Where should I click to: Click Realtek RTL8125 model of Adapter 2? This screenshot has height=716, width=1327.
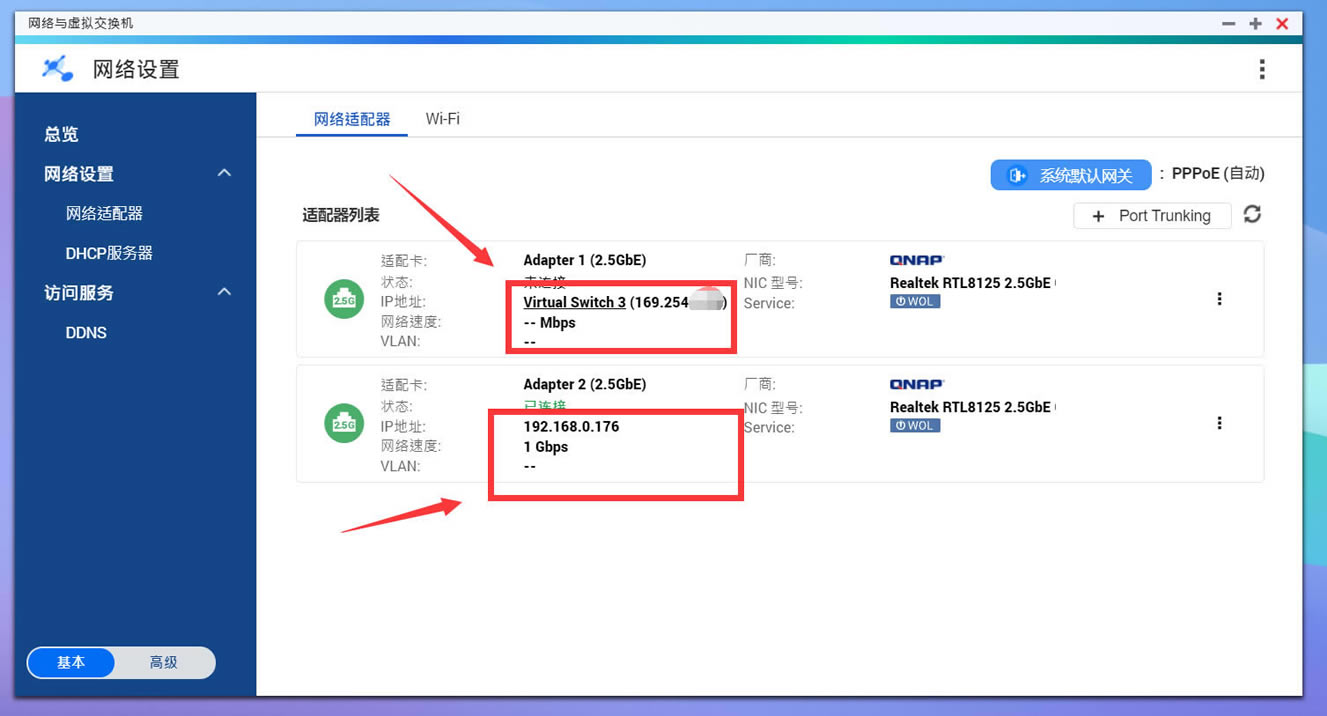point(972,407)
